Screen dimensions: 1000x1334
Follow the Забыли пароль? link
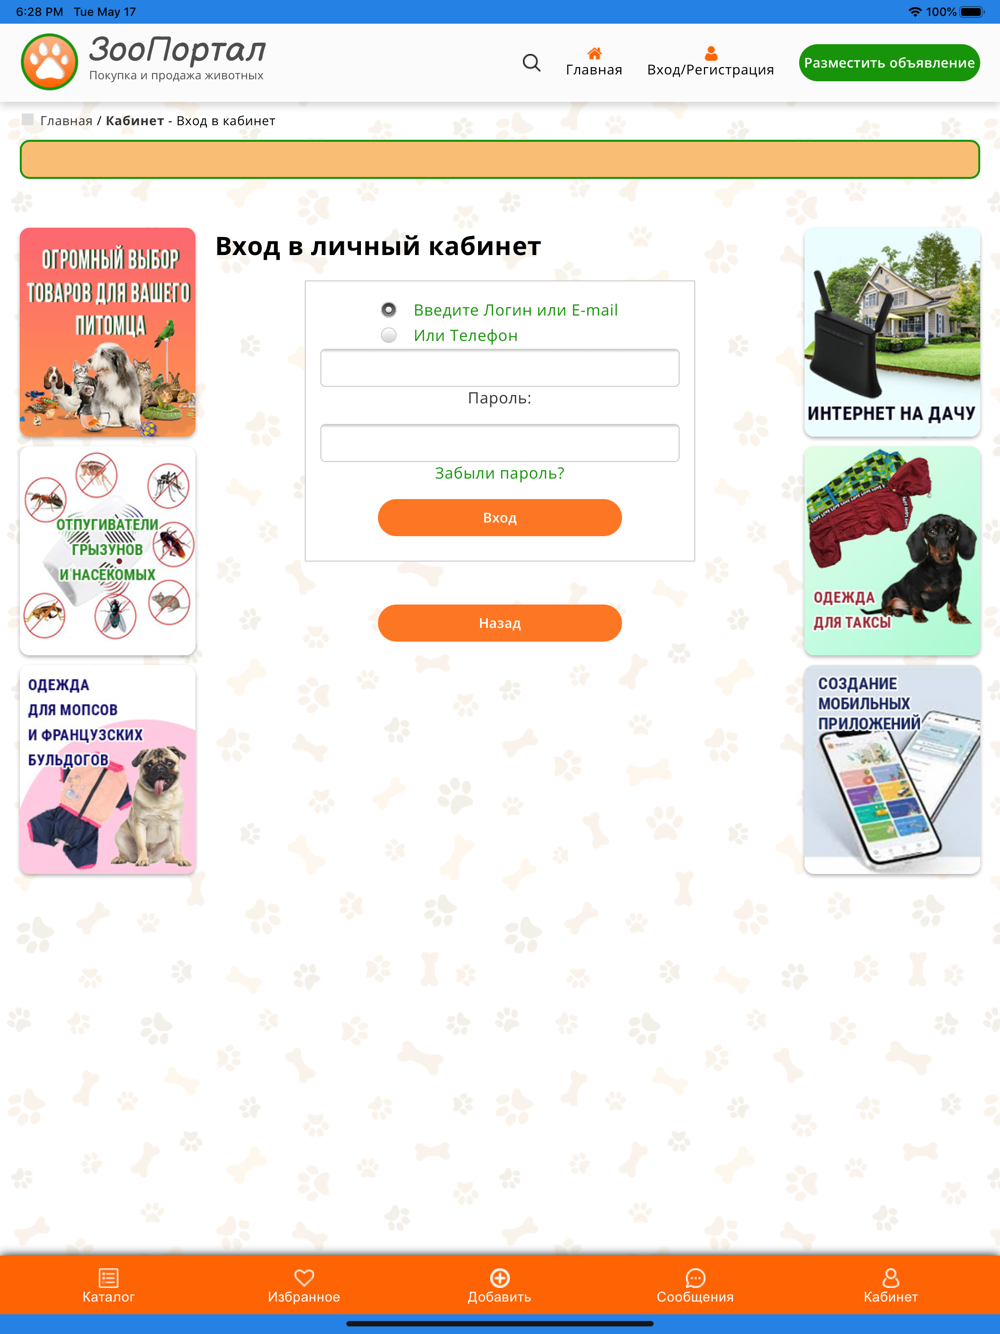point(500,473)
